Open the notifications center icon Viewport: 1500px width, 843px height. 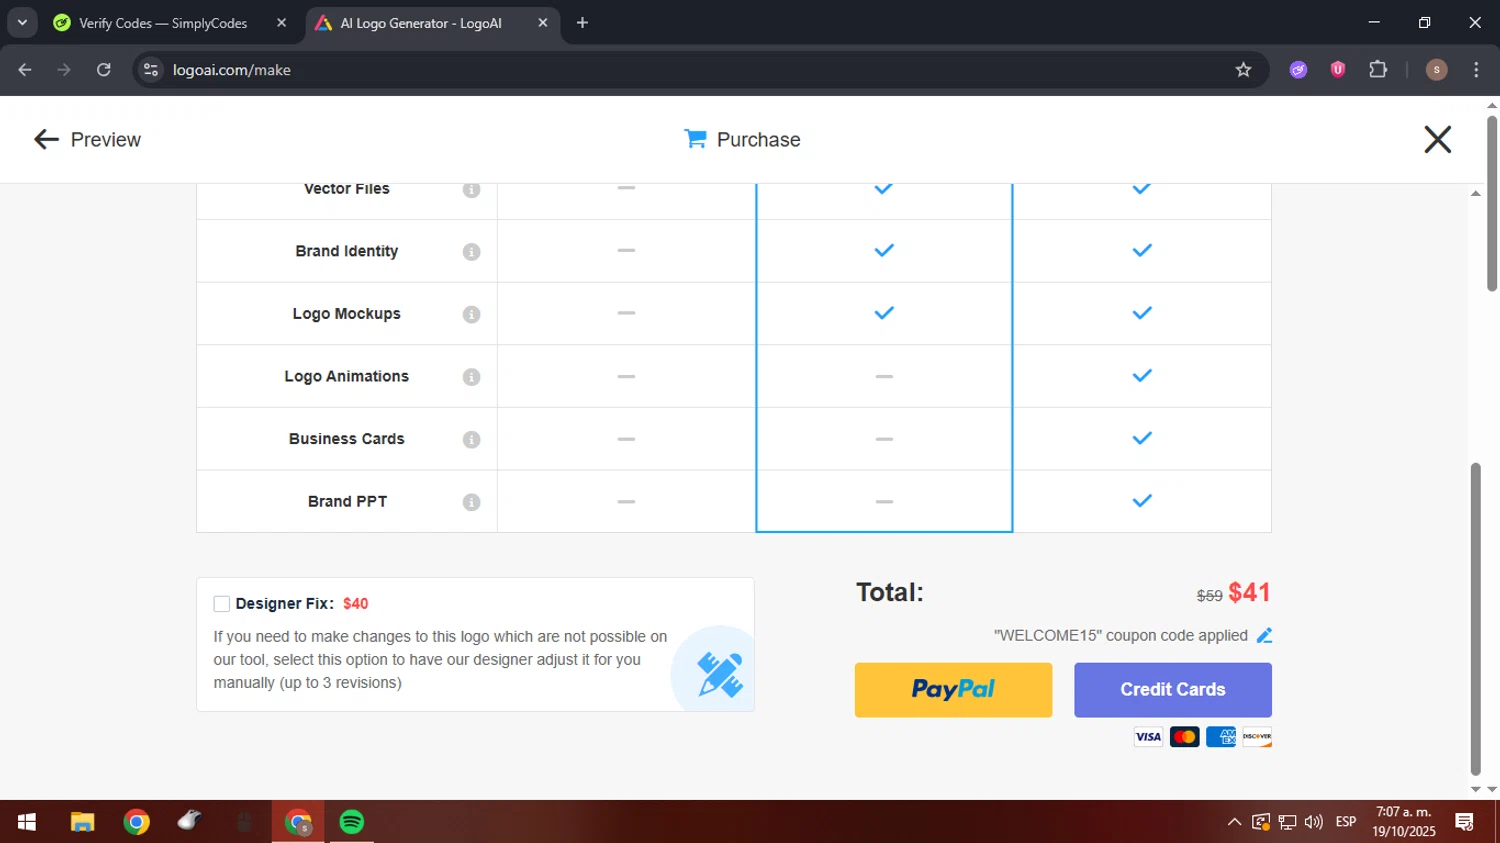[x=1465, y=822]
